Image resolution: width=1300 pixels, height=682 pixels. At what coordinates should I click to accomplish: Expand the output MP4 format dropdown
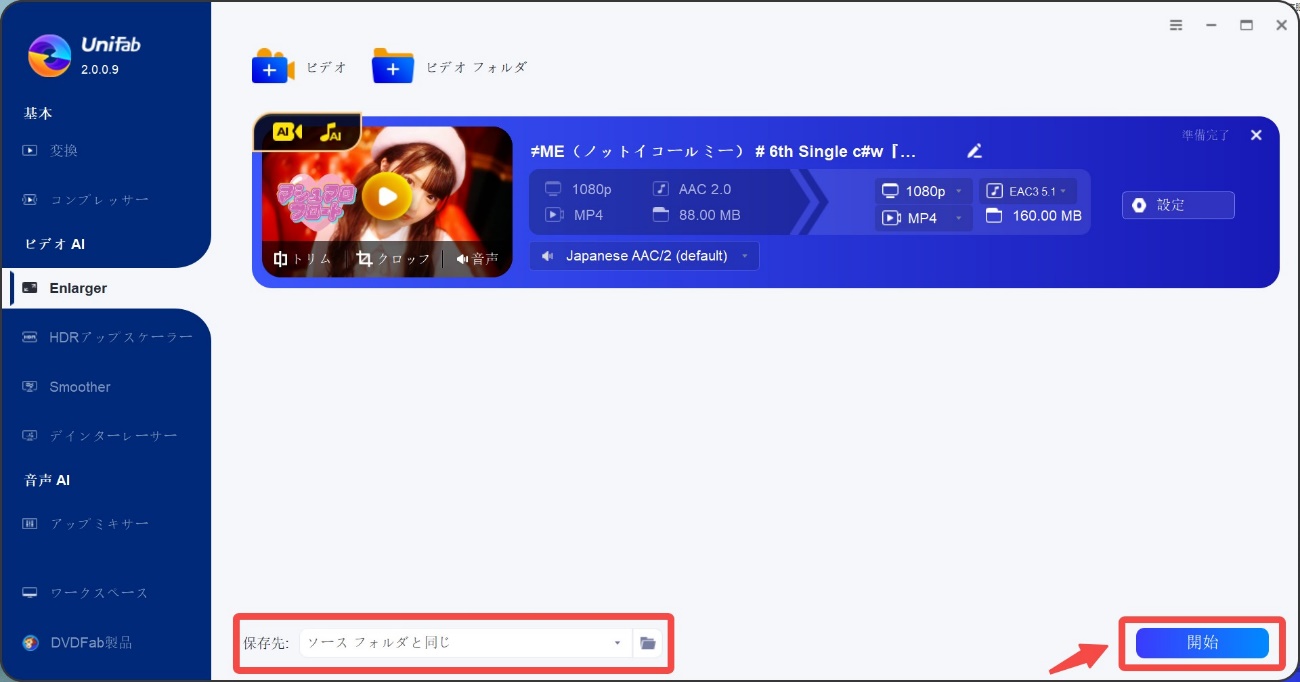[924, 218]
